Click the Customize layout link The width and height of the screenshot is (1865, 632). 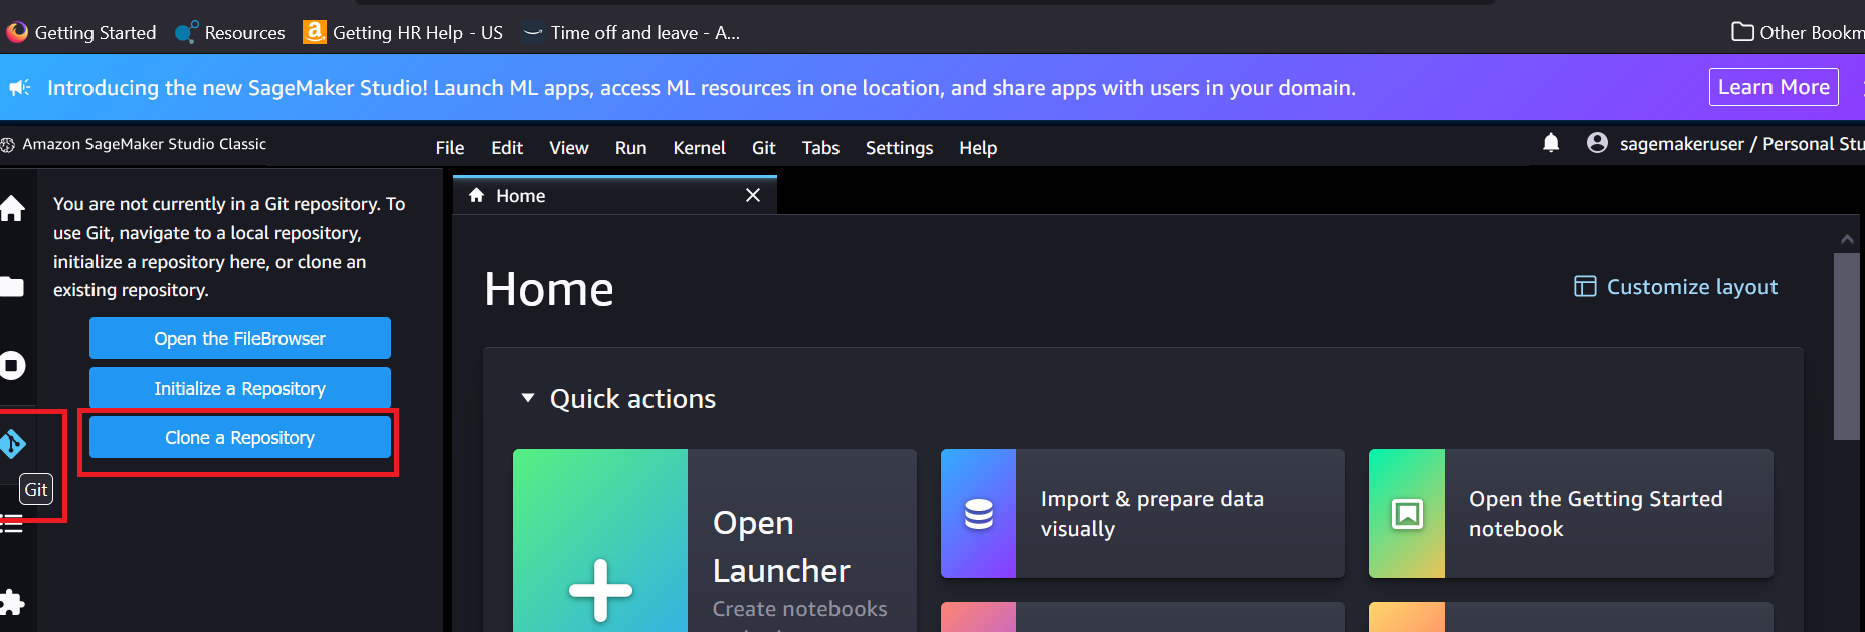tap(1692, 287)
